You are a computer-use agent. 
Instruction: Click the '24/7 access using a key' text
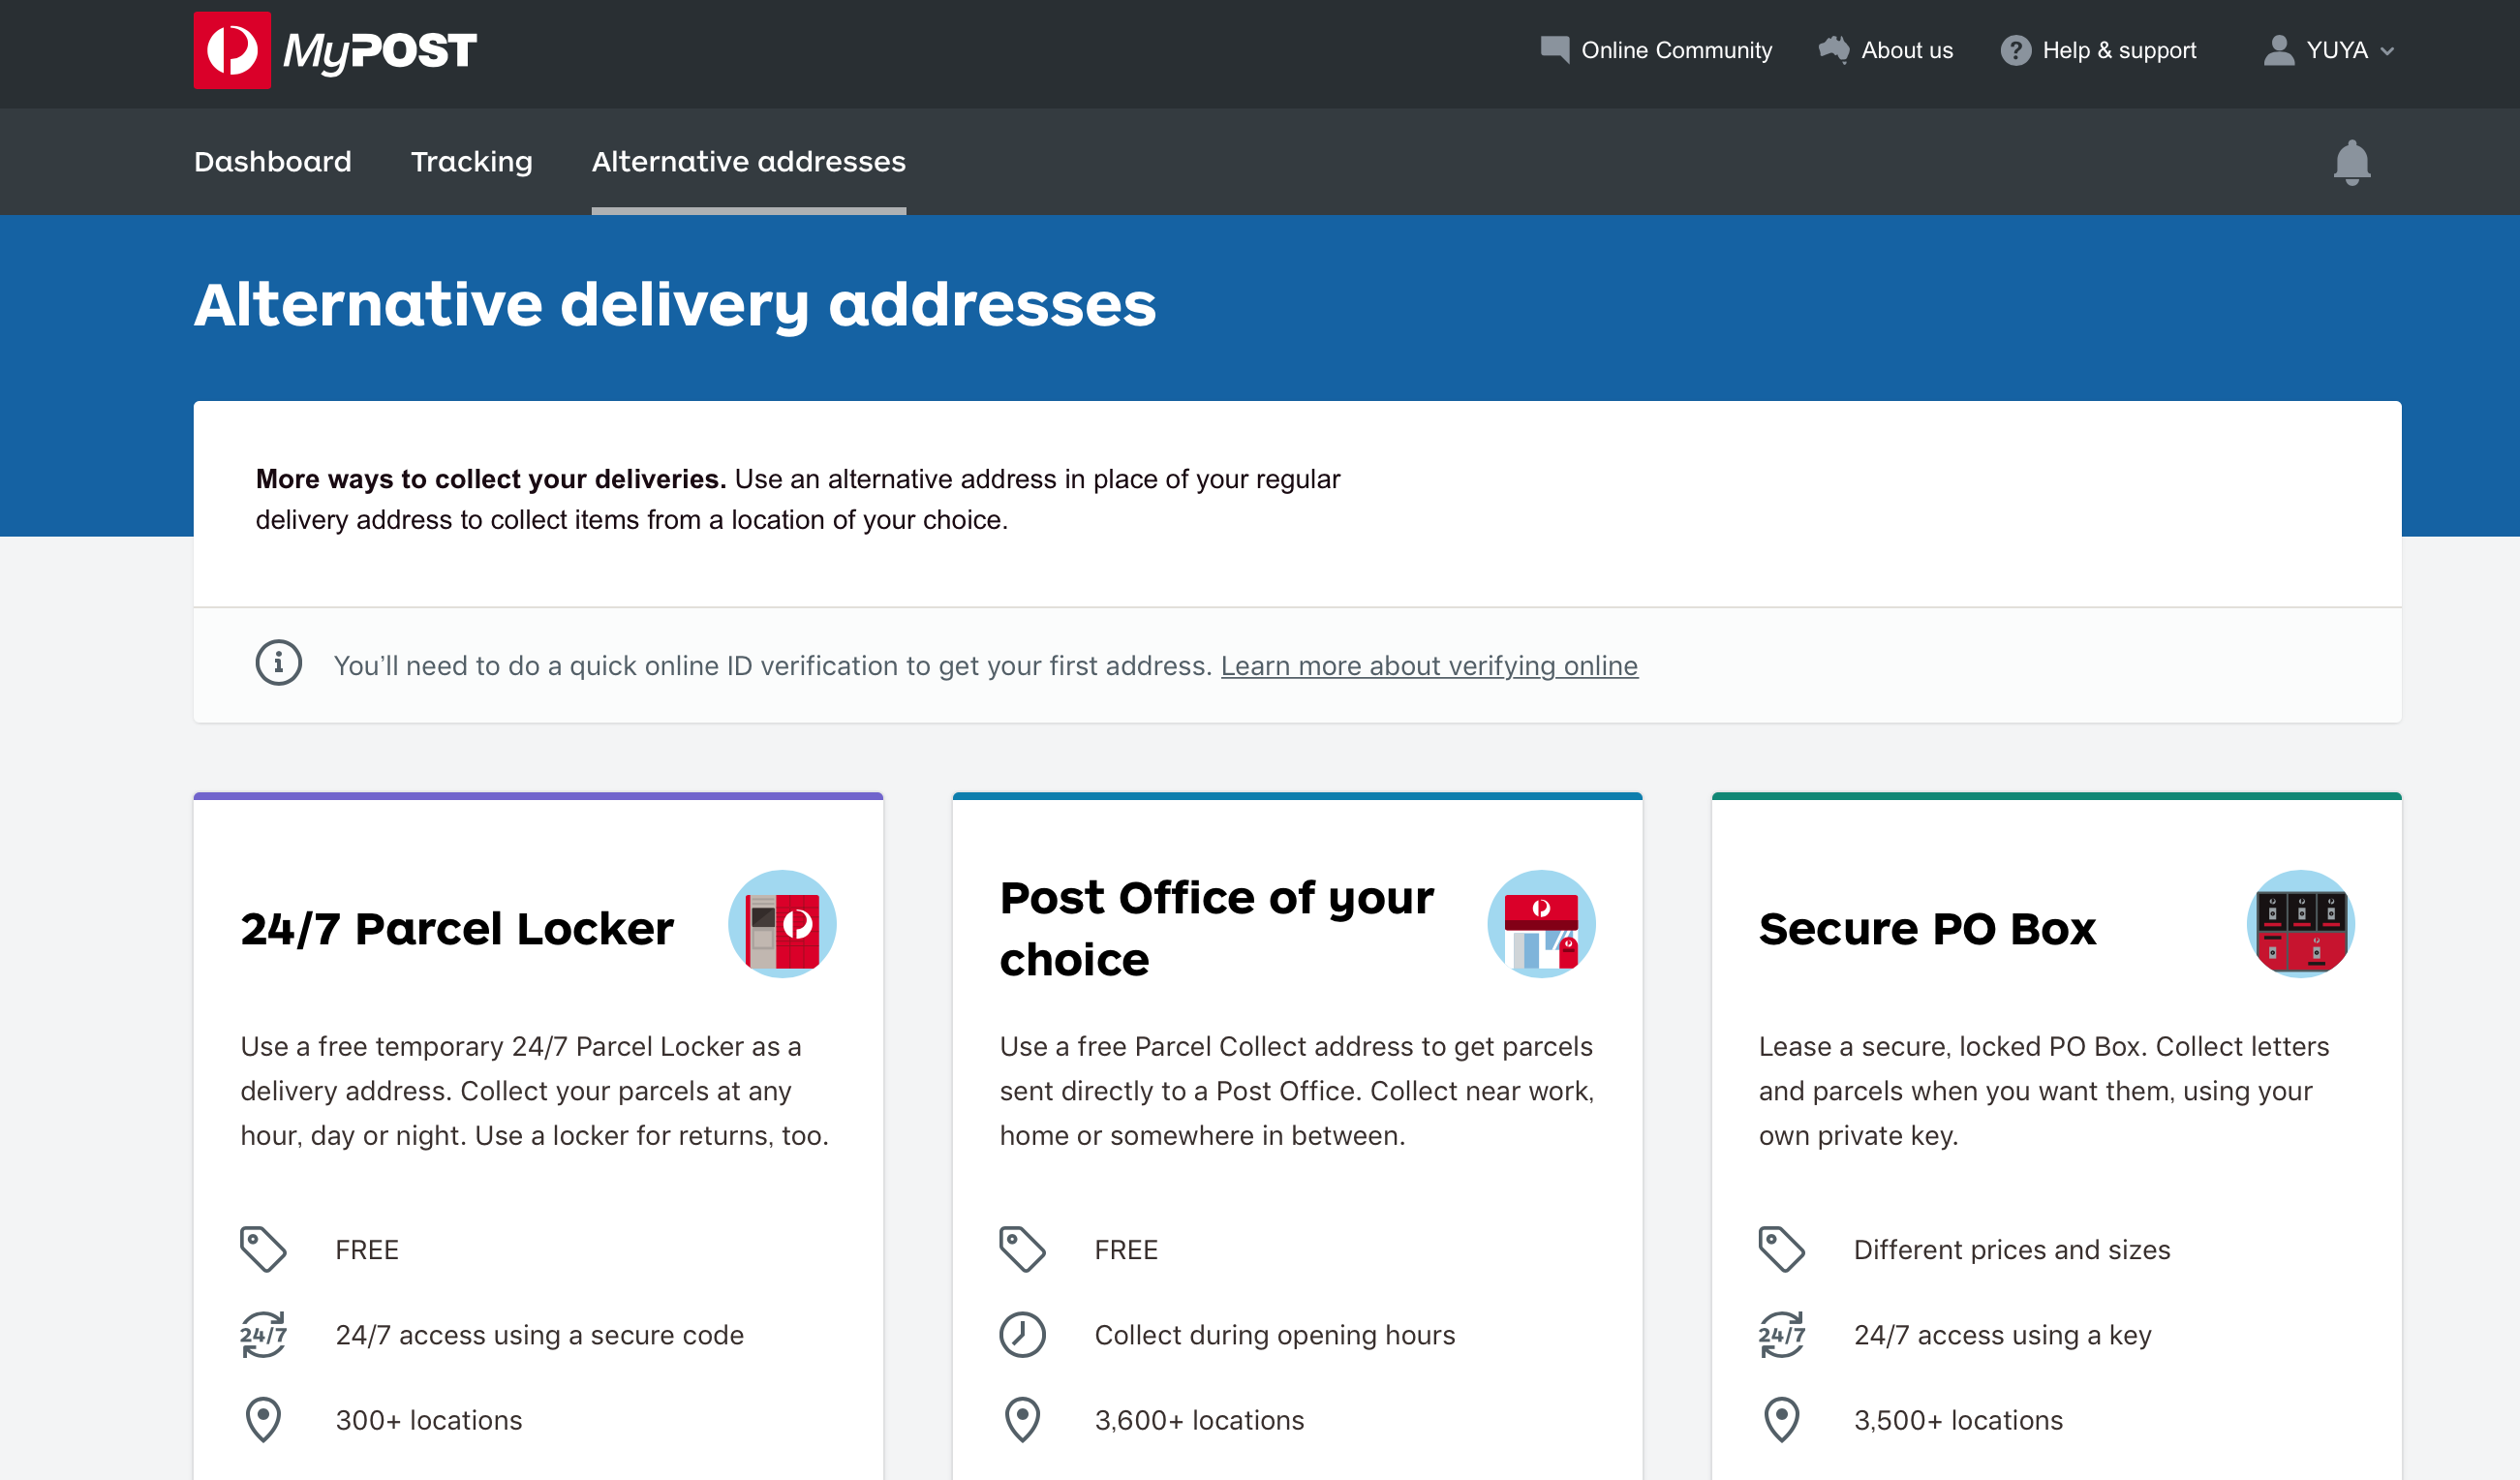[2003, 1335]
